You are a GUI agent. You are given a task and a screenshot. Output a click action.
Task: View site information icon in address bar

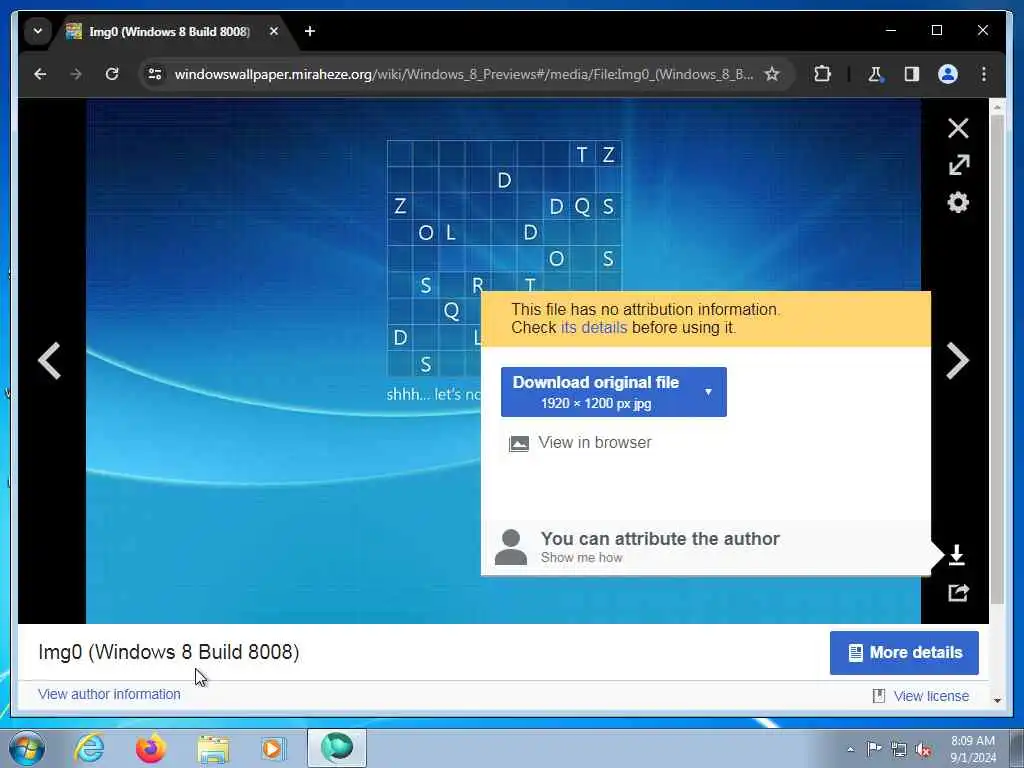coord(155,74)
